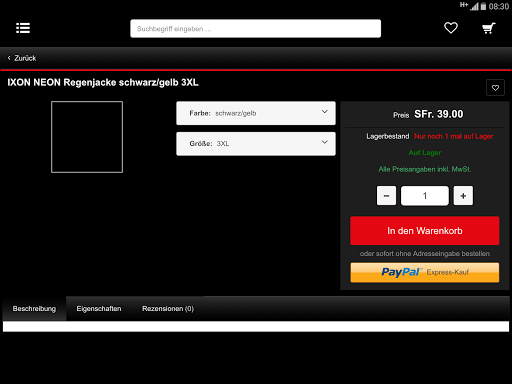Open the wishlist heart in the header
Image resolution: width=512 pixels, height=384 pixels.
pos(451,28)
